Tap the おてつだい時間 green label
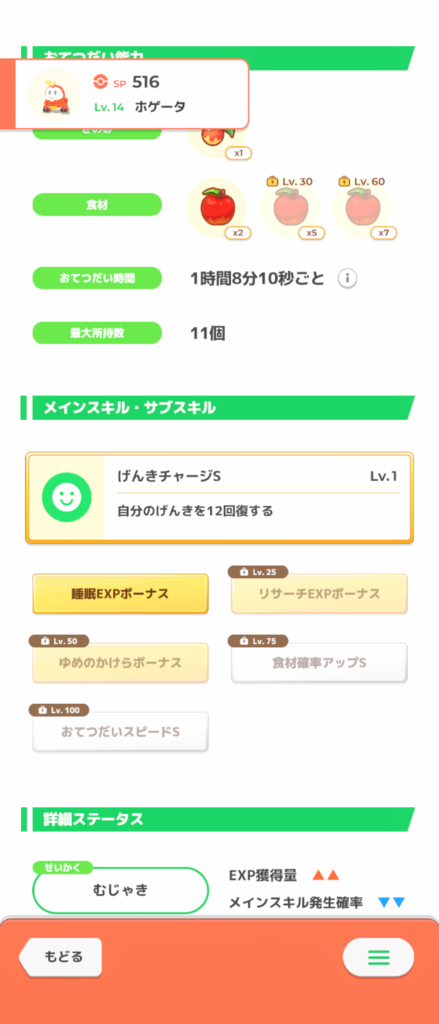 point(97,278)
